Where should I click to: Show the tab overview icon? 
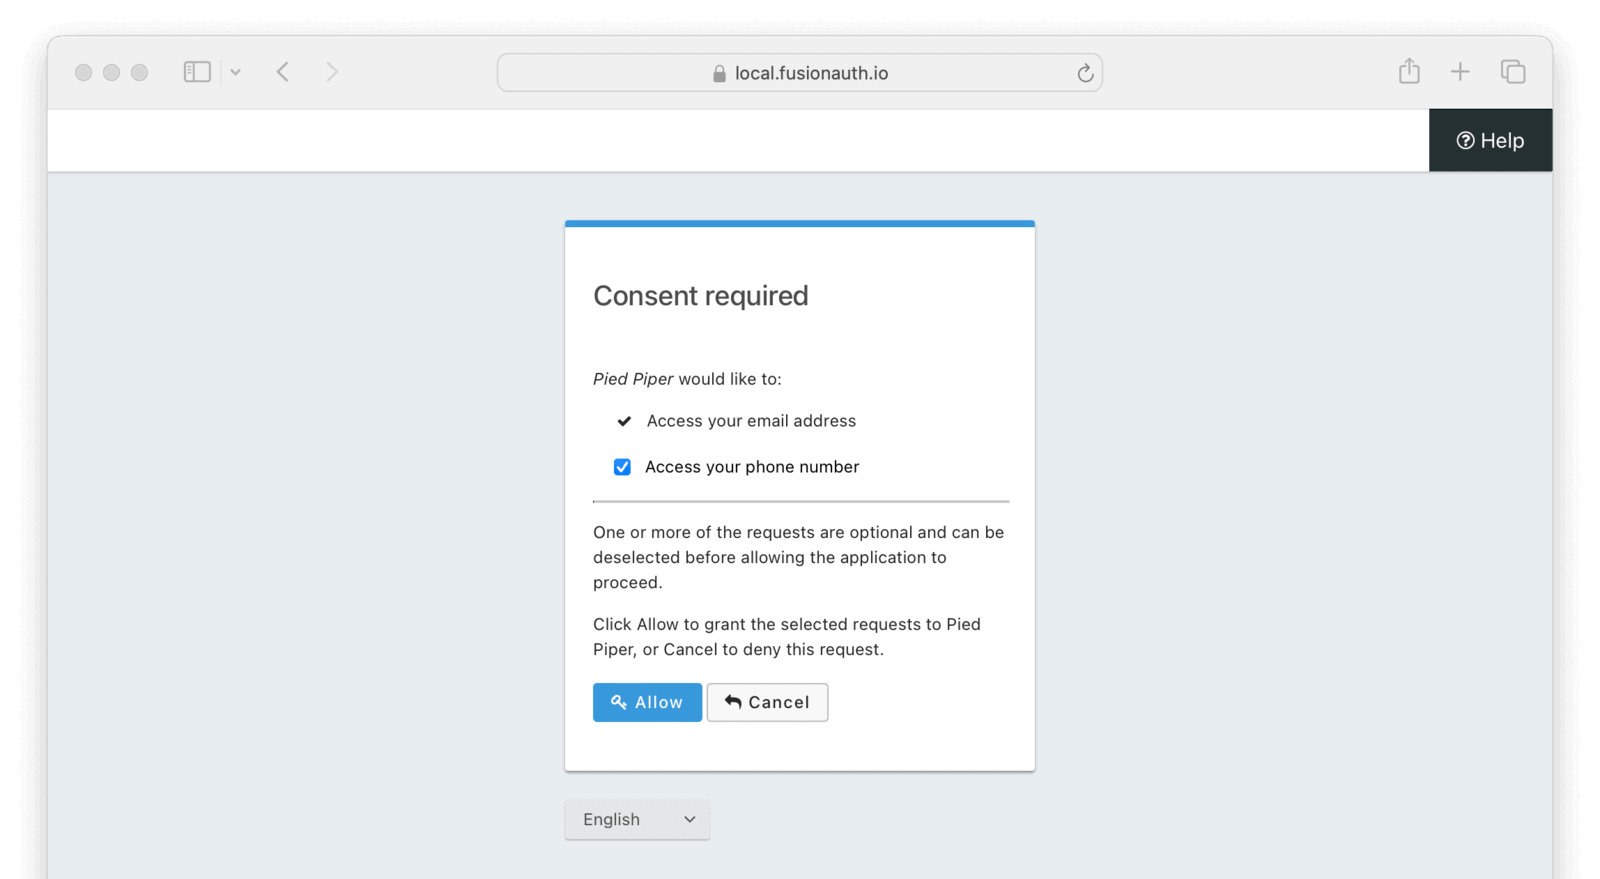[x=1513, y=72]
